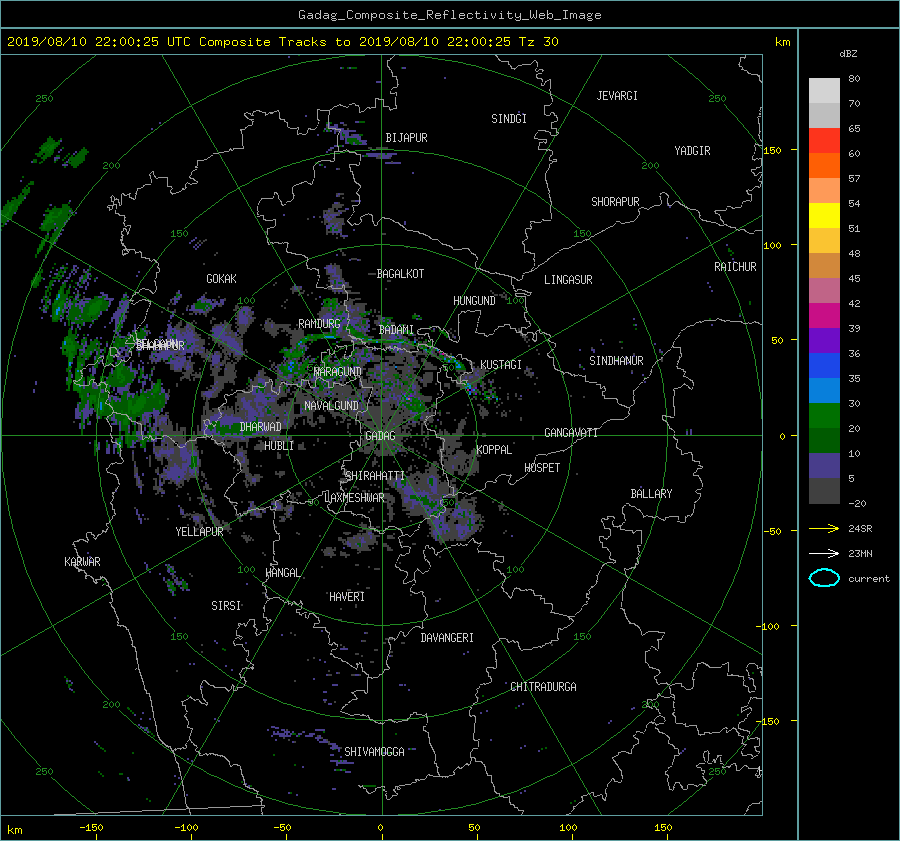Choose the light blue 30-35 dBZ swatch
Screen dimensions: 900x841
pyautogui.click(x=824, y=390)
